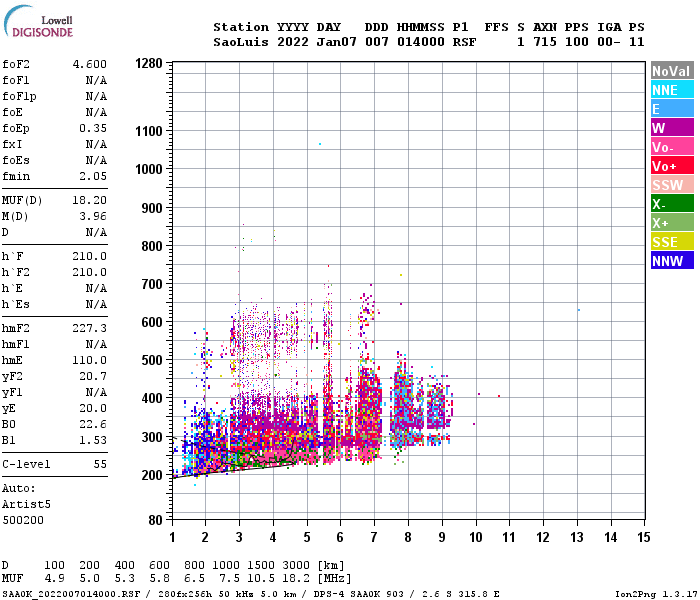Click the foEp value 0.35
This screenshot has width=700, height=600.
pos(93,128)
